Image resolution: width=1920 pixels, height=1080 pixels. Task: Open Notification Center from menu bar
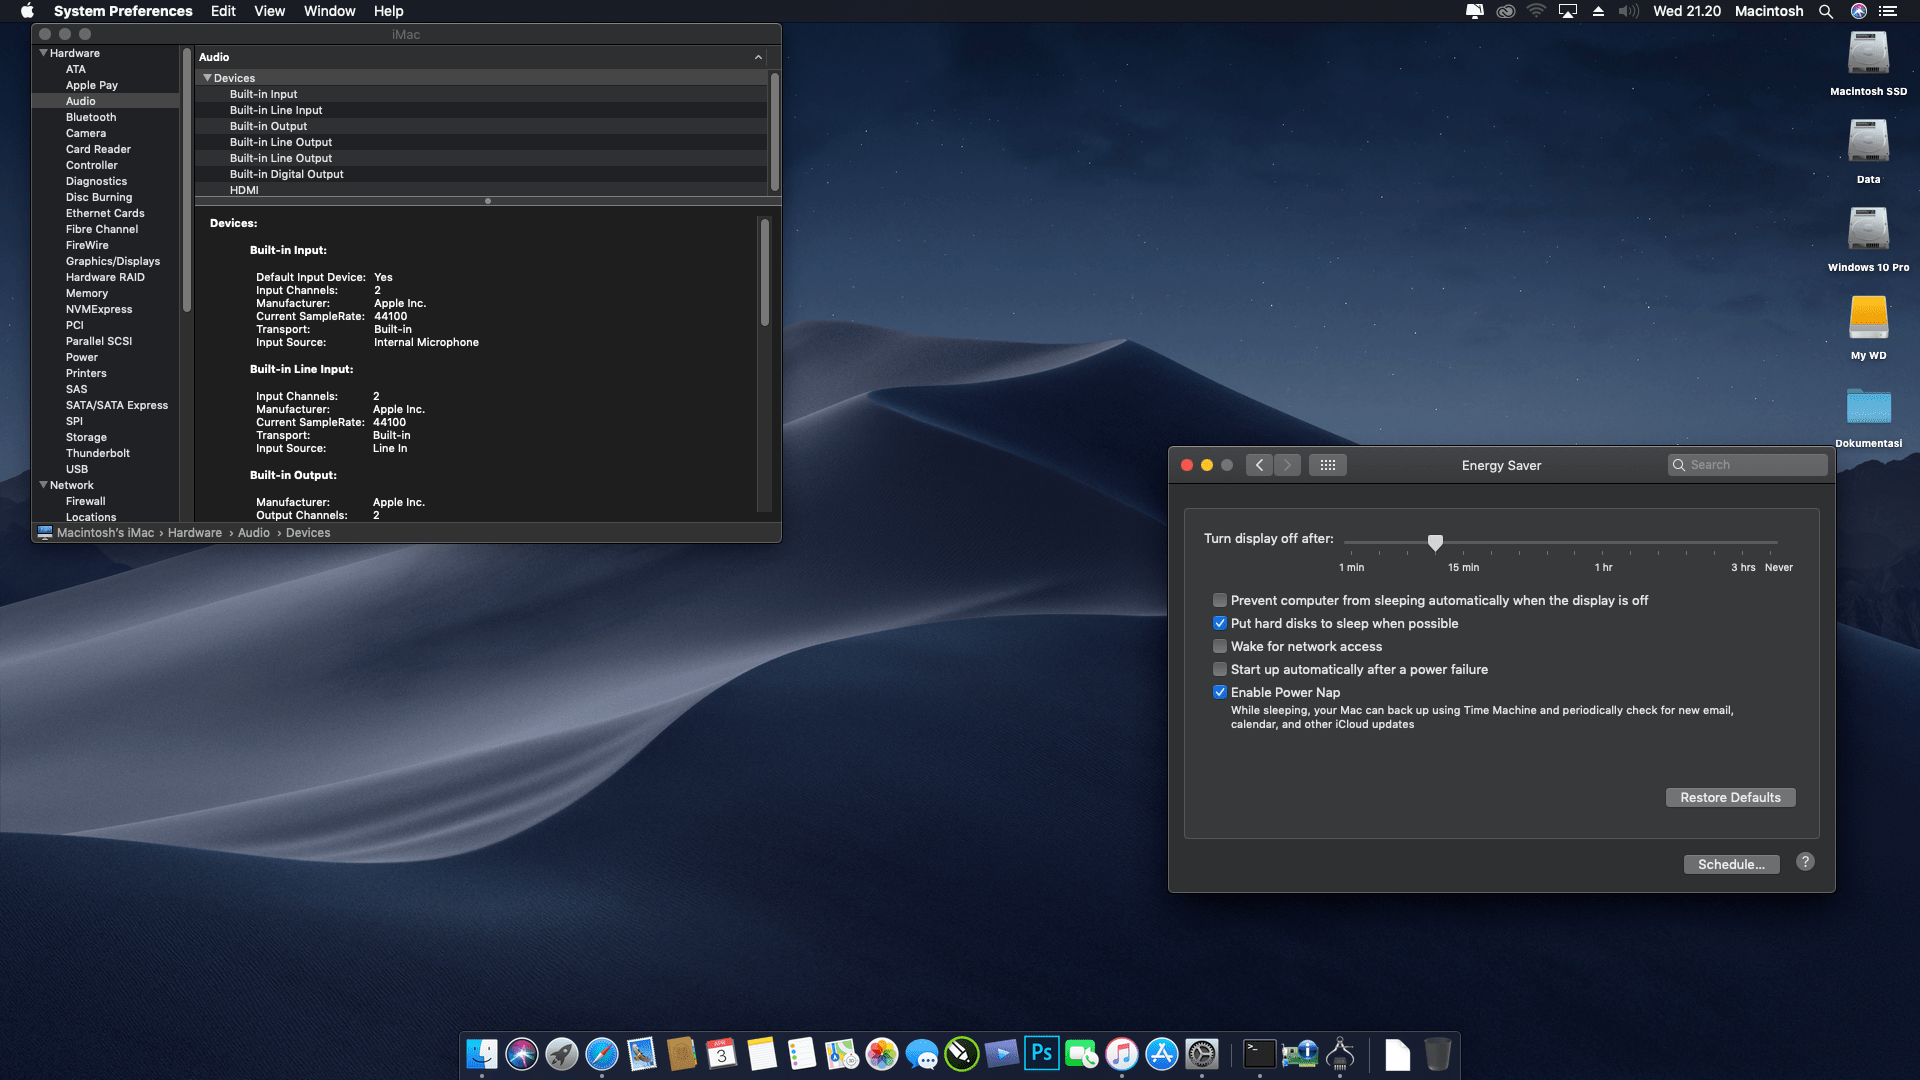pyautogui.click(x=1888, y=11)
